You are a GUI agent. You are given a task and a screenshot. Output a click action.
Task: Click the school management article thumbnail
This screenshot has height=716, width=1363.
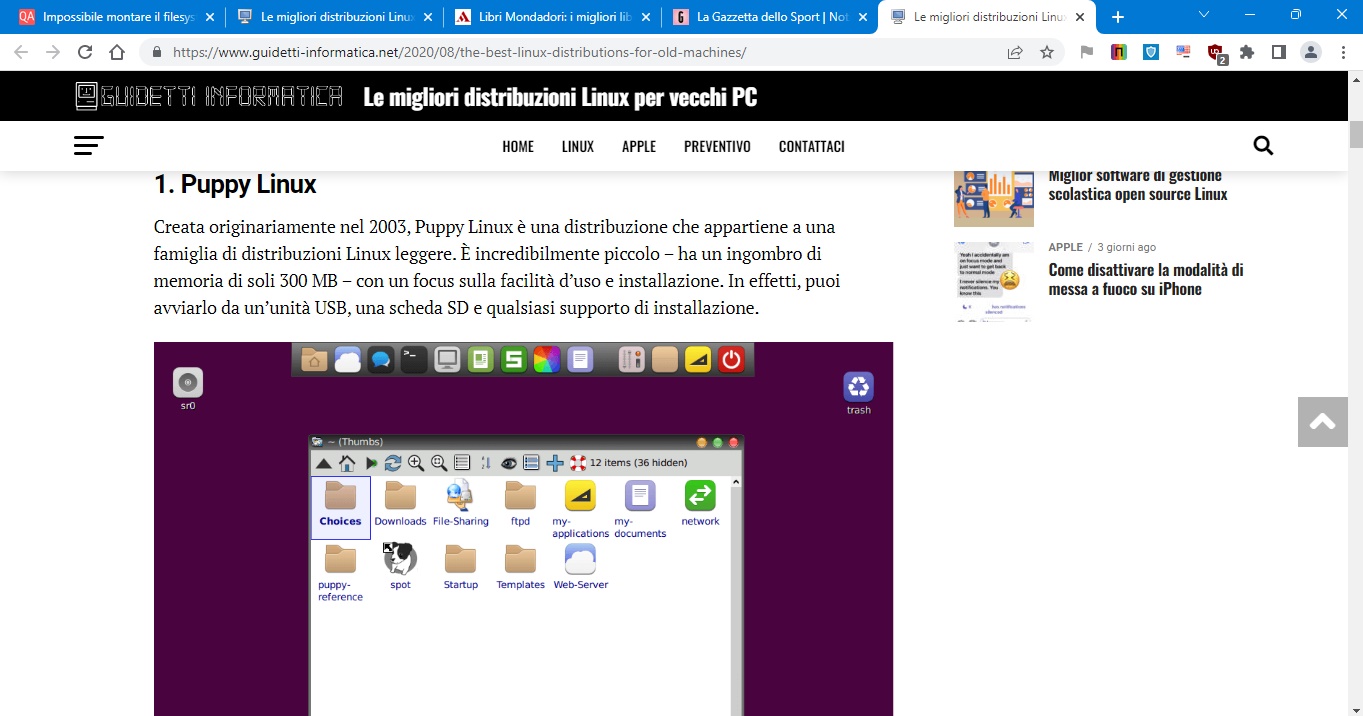click(993, 198)
